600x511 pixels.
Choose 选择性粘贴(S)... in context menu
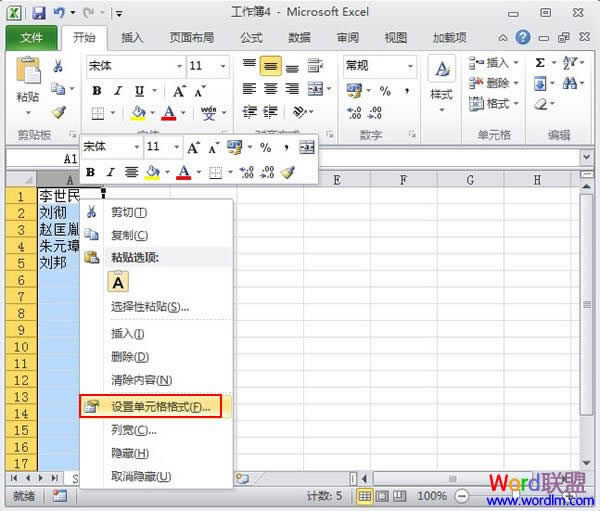157,306
